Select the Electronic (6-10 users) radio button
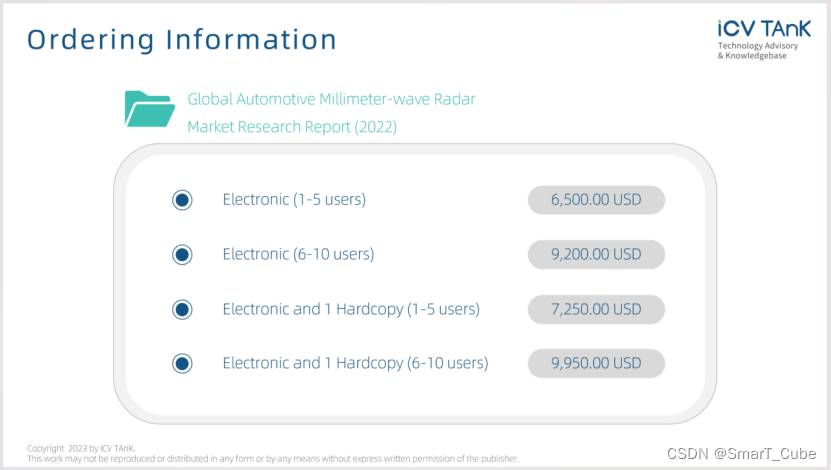 tap(182, 254)
